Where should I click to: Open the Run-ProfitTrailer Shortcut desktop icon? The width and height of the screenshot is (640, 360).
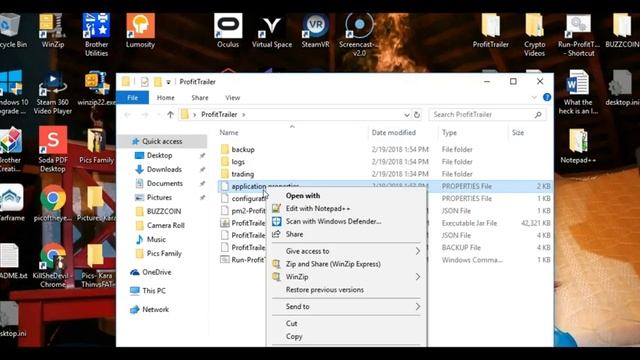click(x=578, y=34)
